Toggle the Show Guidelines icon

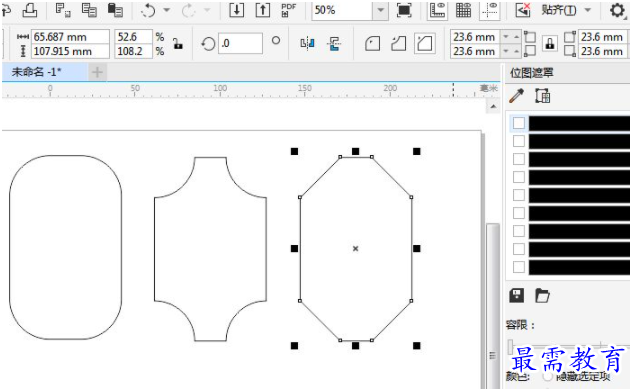click(489, 10)
